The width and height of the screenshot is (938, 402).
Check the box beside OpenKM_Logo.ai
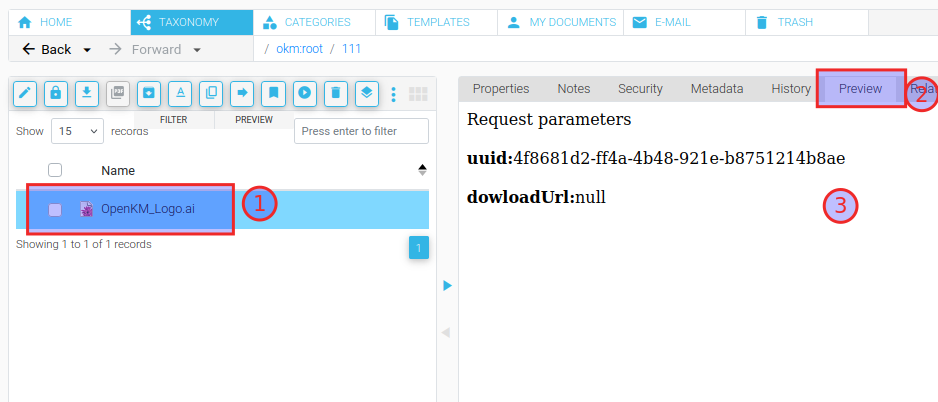[55, 209]
